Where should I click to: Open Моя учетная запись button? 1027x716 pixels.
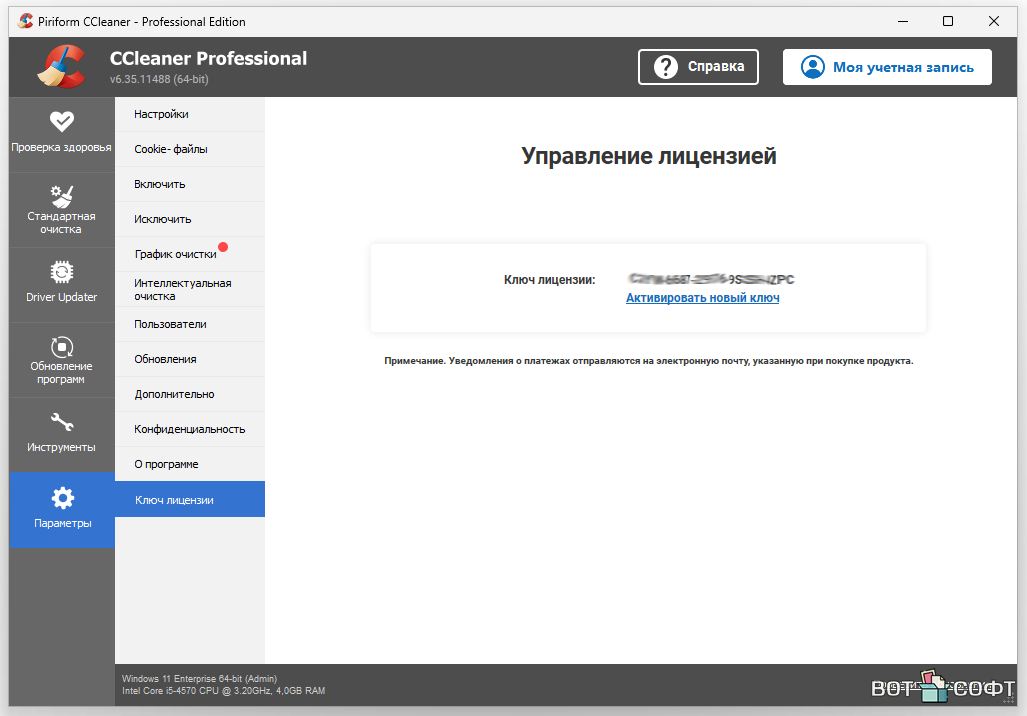pos(887,67)
